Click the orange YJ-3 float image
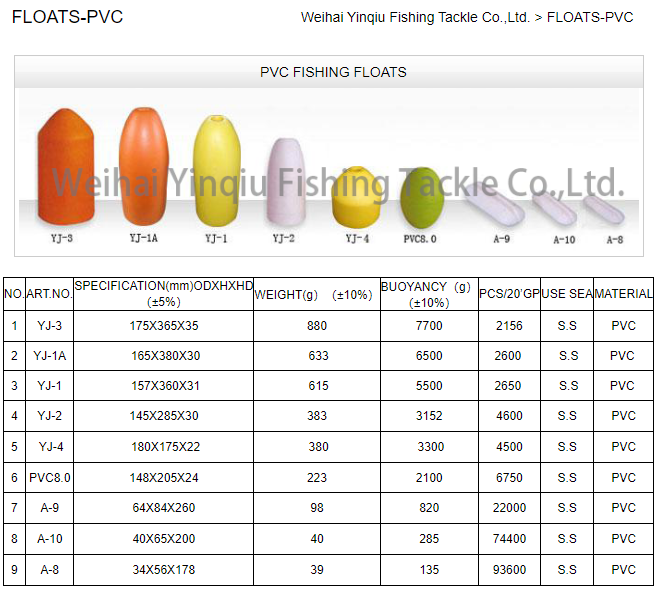 (x=66, y=168)
